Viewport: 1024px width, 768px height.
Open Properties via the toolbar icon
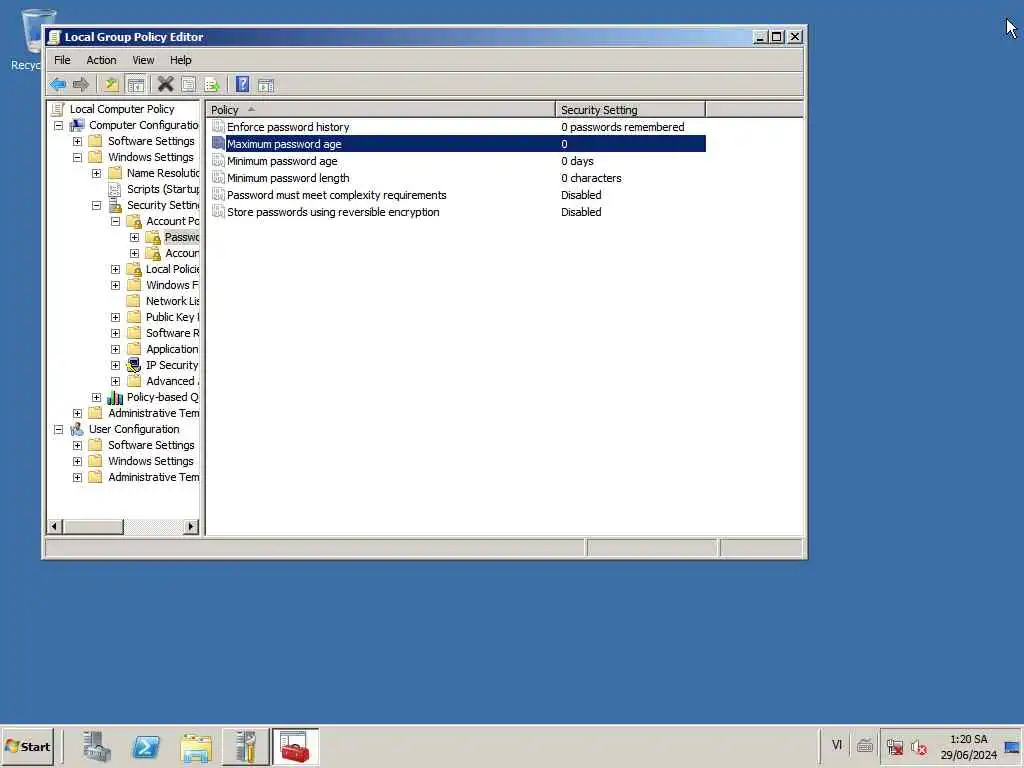coord(188,84)
